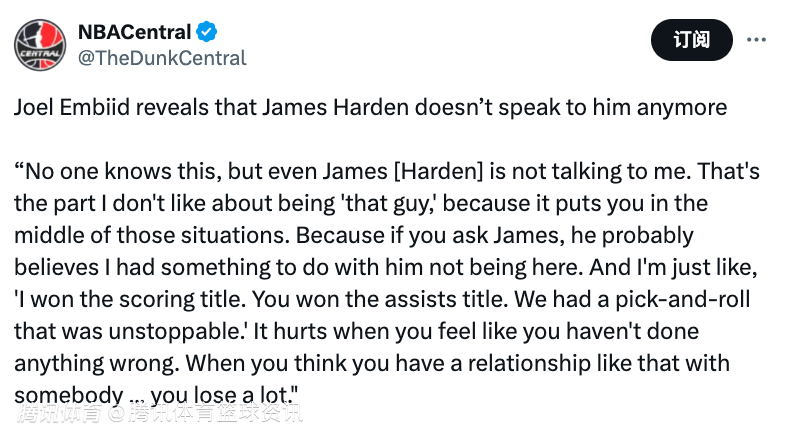The width and height of the screenshot is (786, 438).
Task: Click the tweet headline about Joel Embiid
Action: click(370, 107)
